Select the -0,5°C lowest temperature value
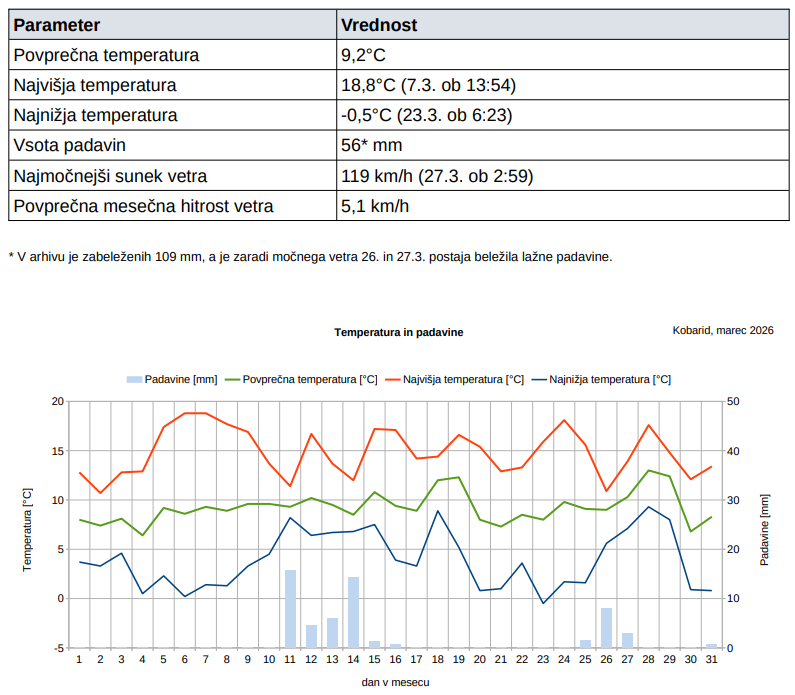The image size is (795, 695). click(x=426, y=115)
